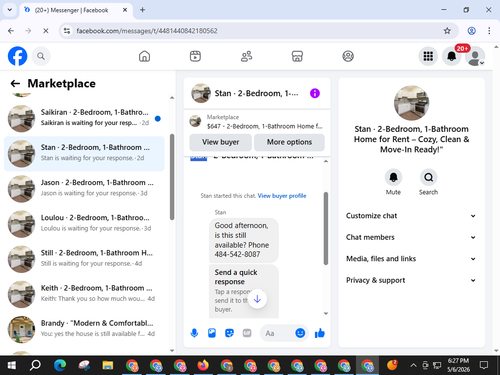Screen dimensions: 500x375
Task: Open Jason's conversation
Action: tap(84, 189)
